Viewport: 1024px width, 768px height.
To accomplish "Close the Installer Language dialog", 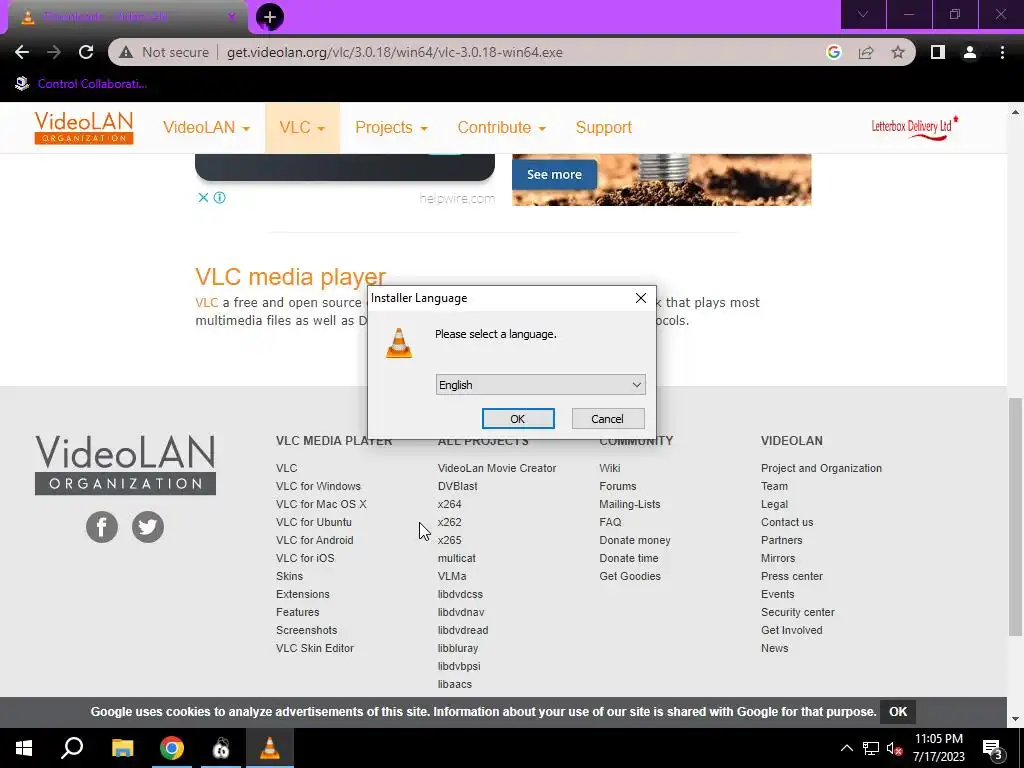I will [x=641, y=298].
